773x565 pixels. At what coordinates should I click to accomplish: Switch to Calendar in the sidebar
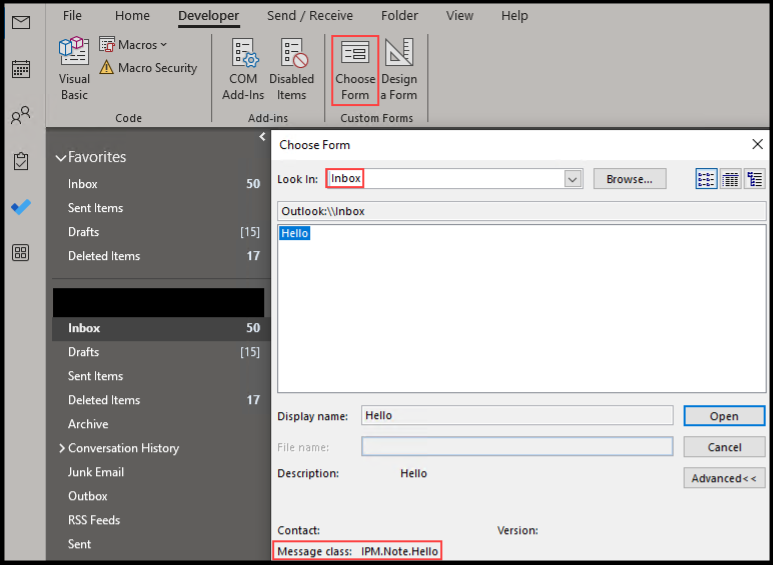(x=21, y=69)
